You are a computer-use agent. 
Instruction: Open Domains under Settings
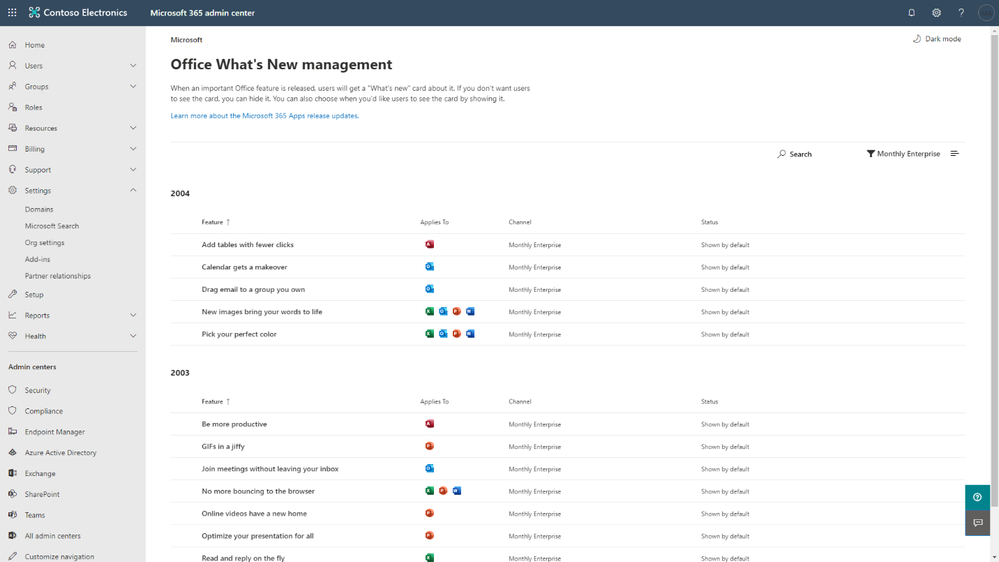[39, 209]
